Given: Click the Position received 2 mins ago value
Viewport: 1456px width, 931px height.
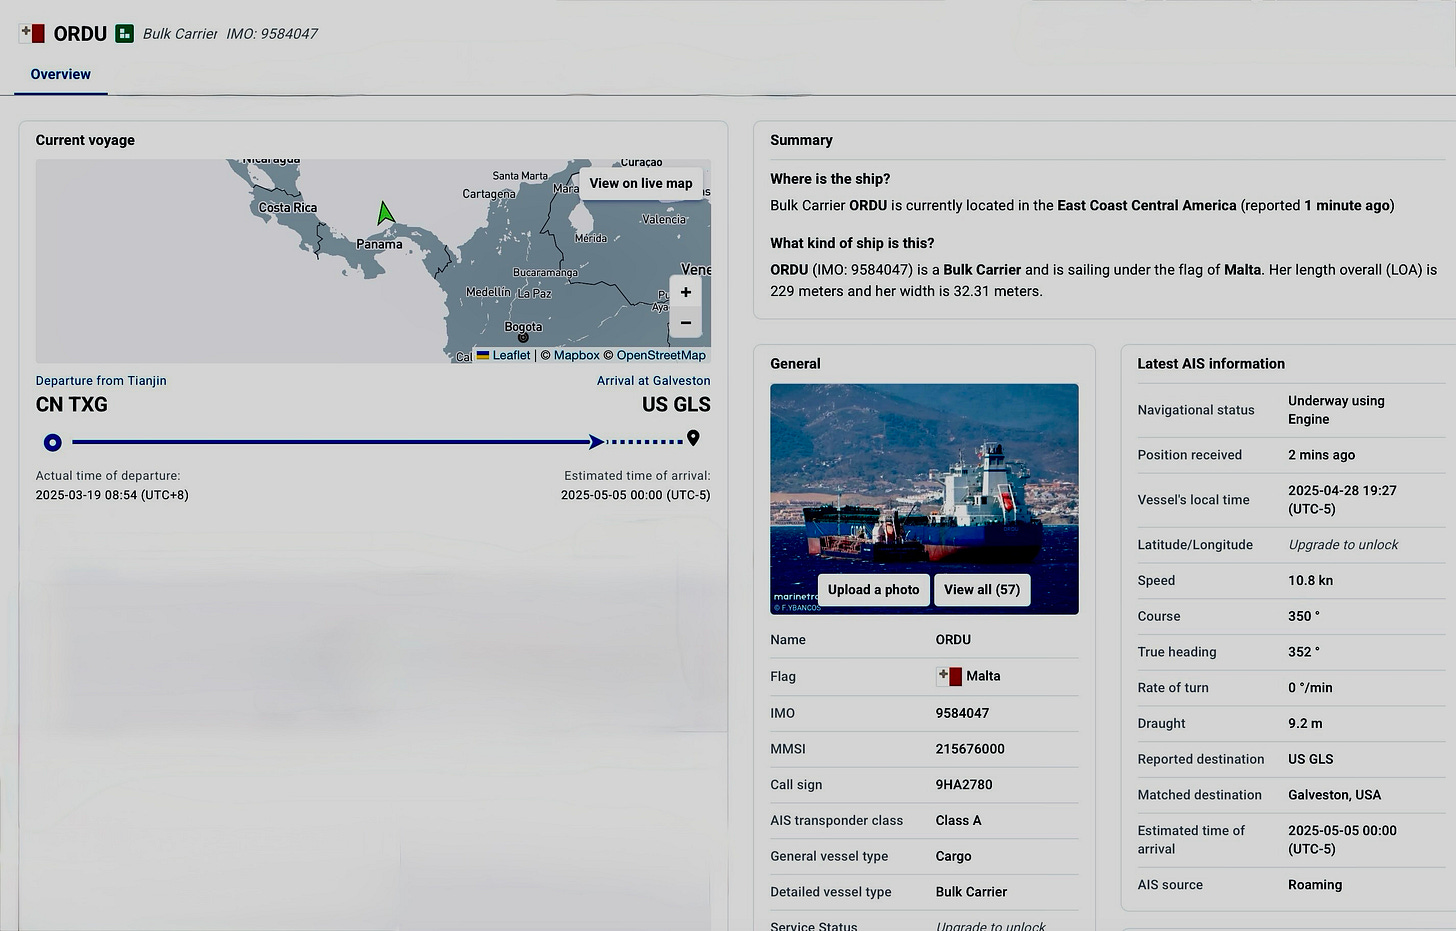Looking at the screenshot, I should [x=1321, y=455].
